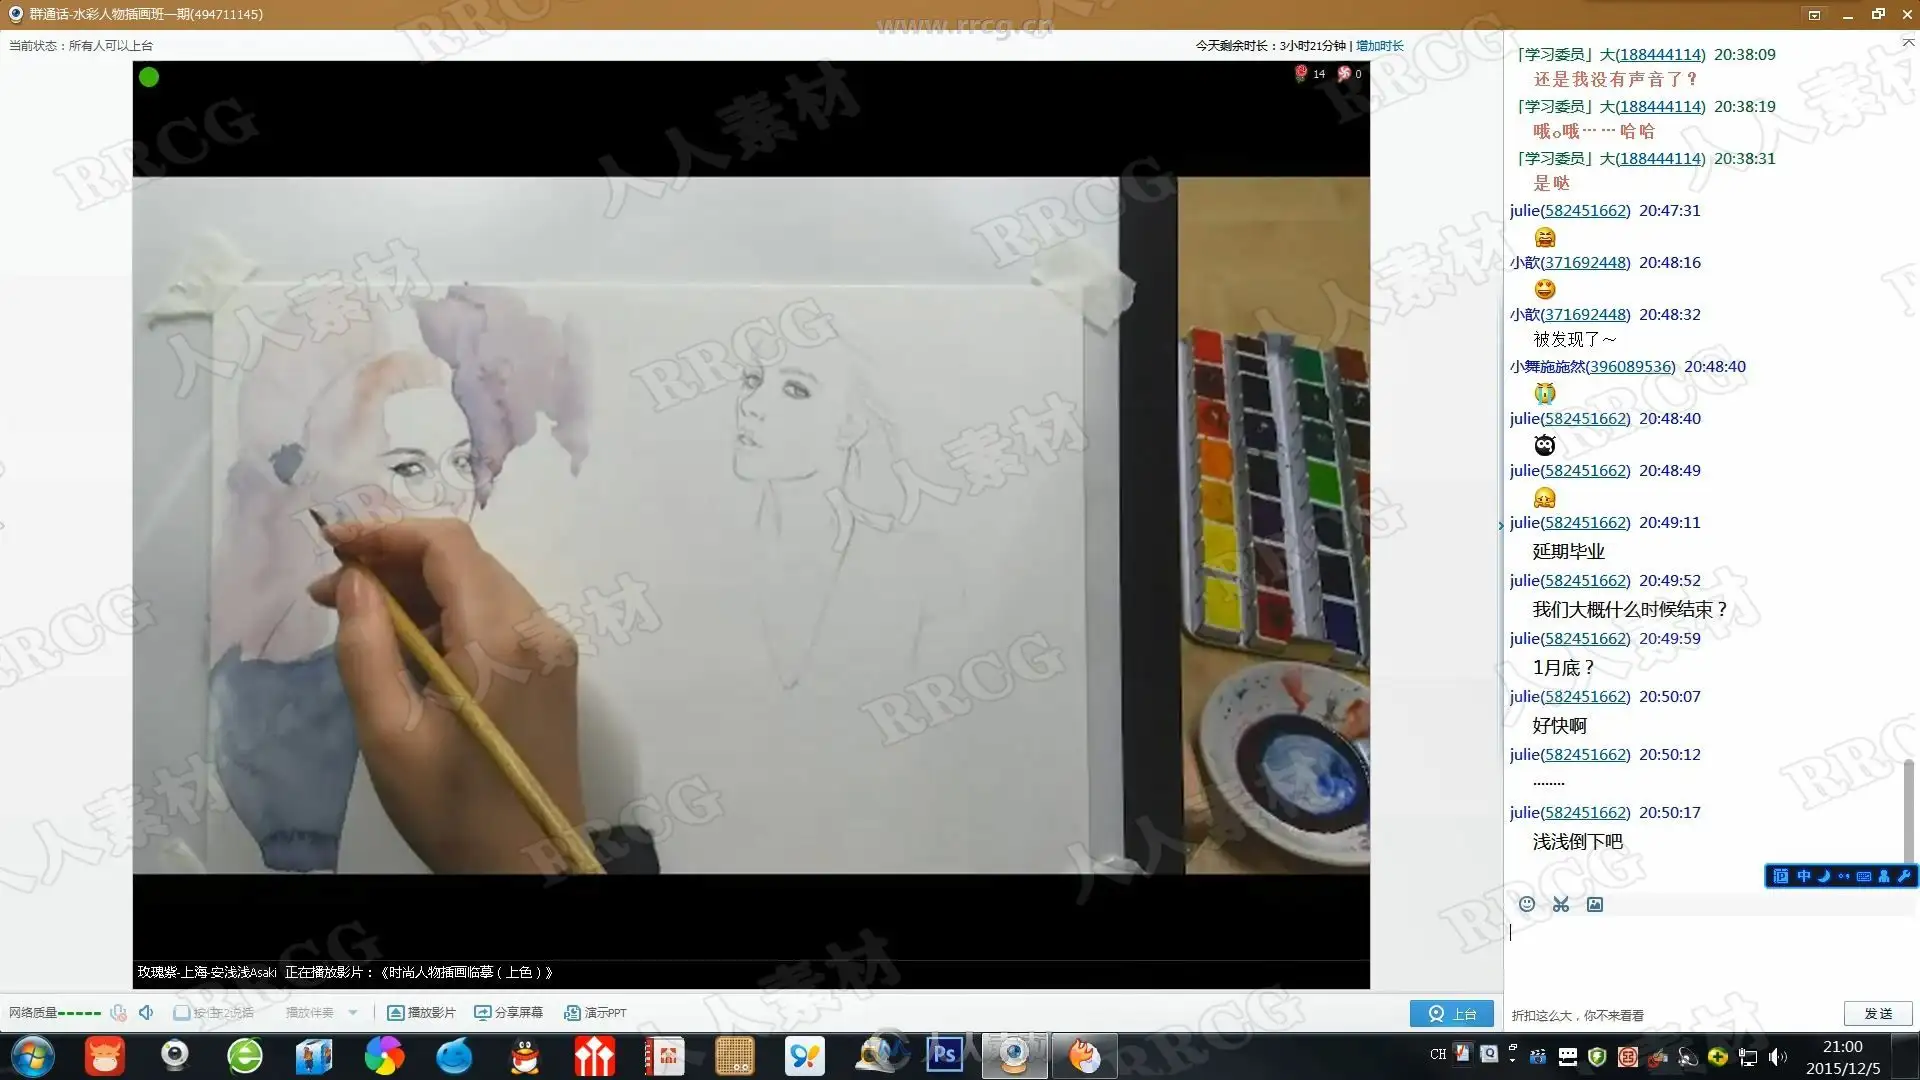Toggle the microphone mute icon

pos(118,1013)
